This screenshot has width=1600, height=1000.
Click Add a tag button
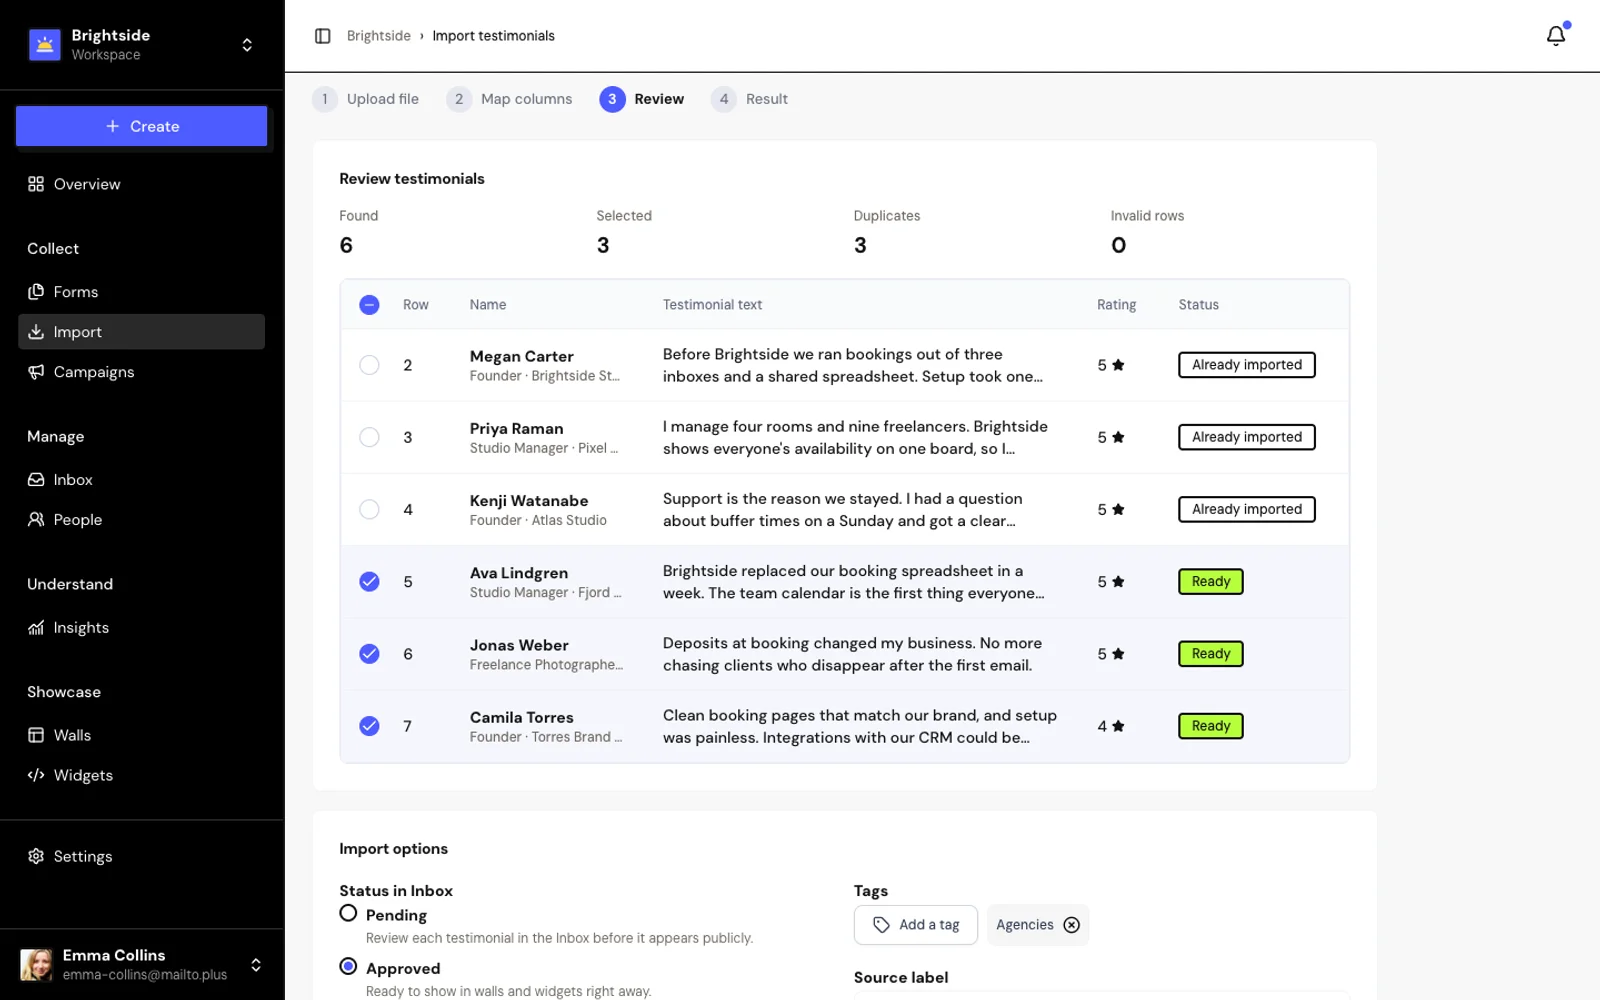click(x=916, y=925)
